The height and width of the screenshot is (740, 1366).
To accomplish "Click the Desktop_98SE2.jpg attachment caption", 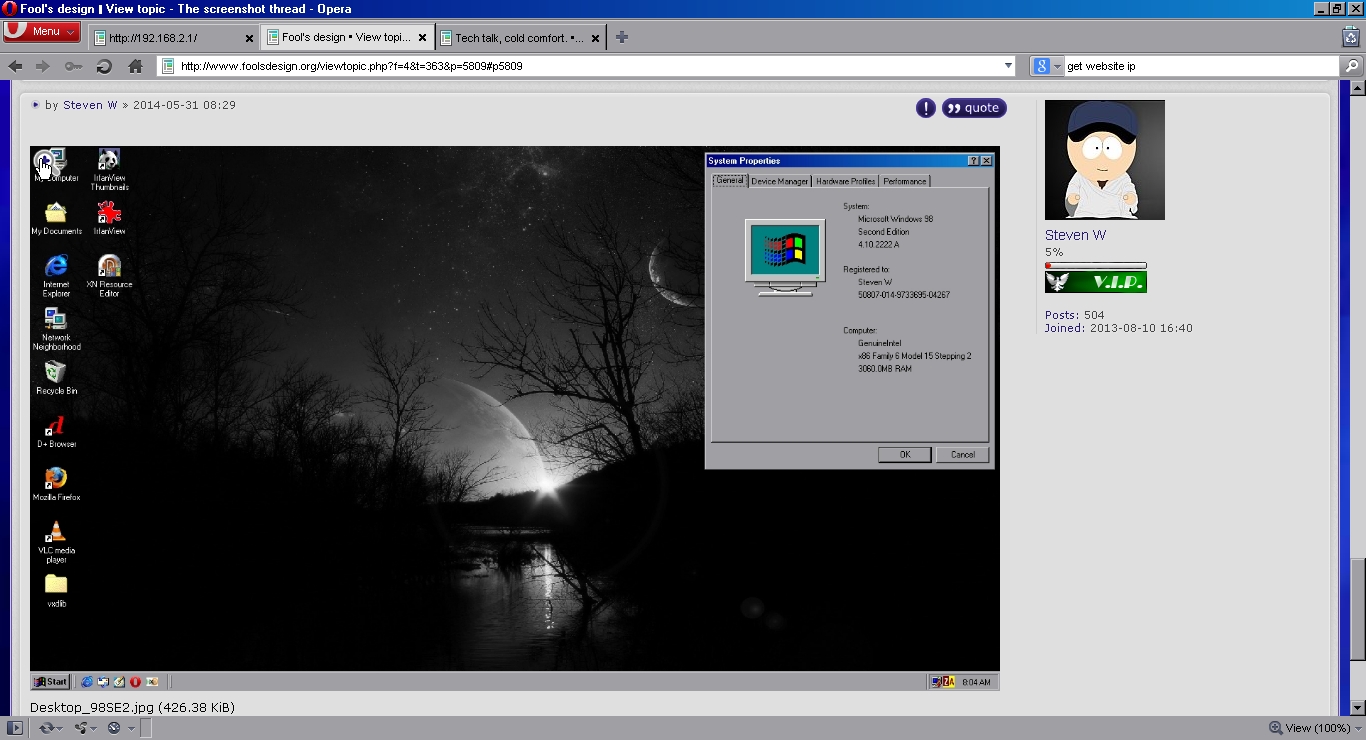I will 132,707.
